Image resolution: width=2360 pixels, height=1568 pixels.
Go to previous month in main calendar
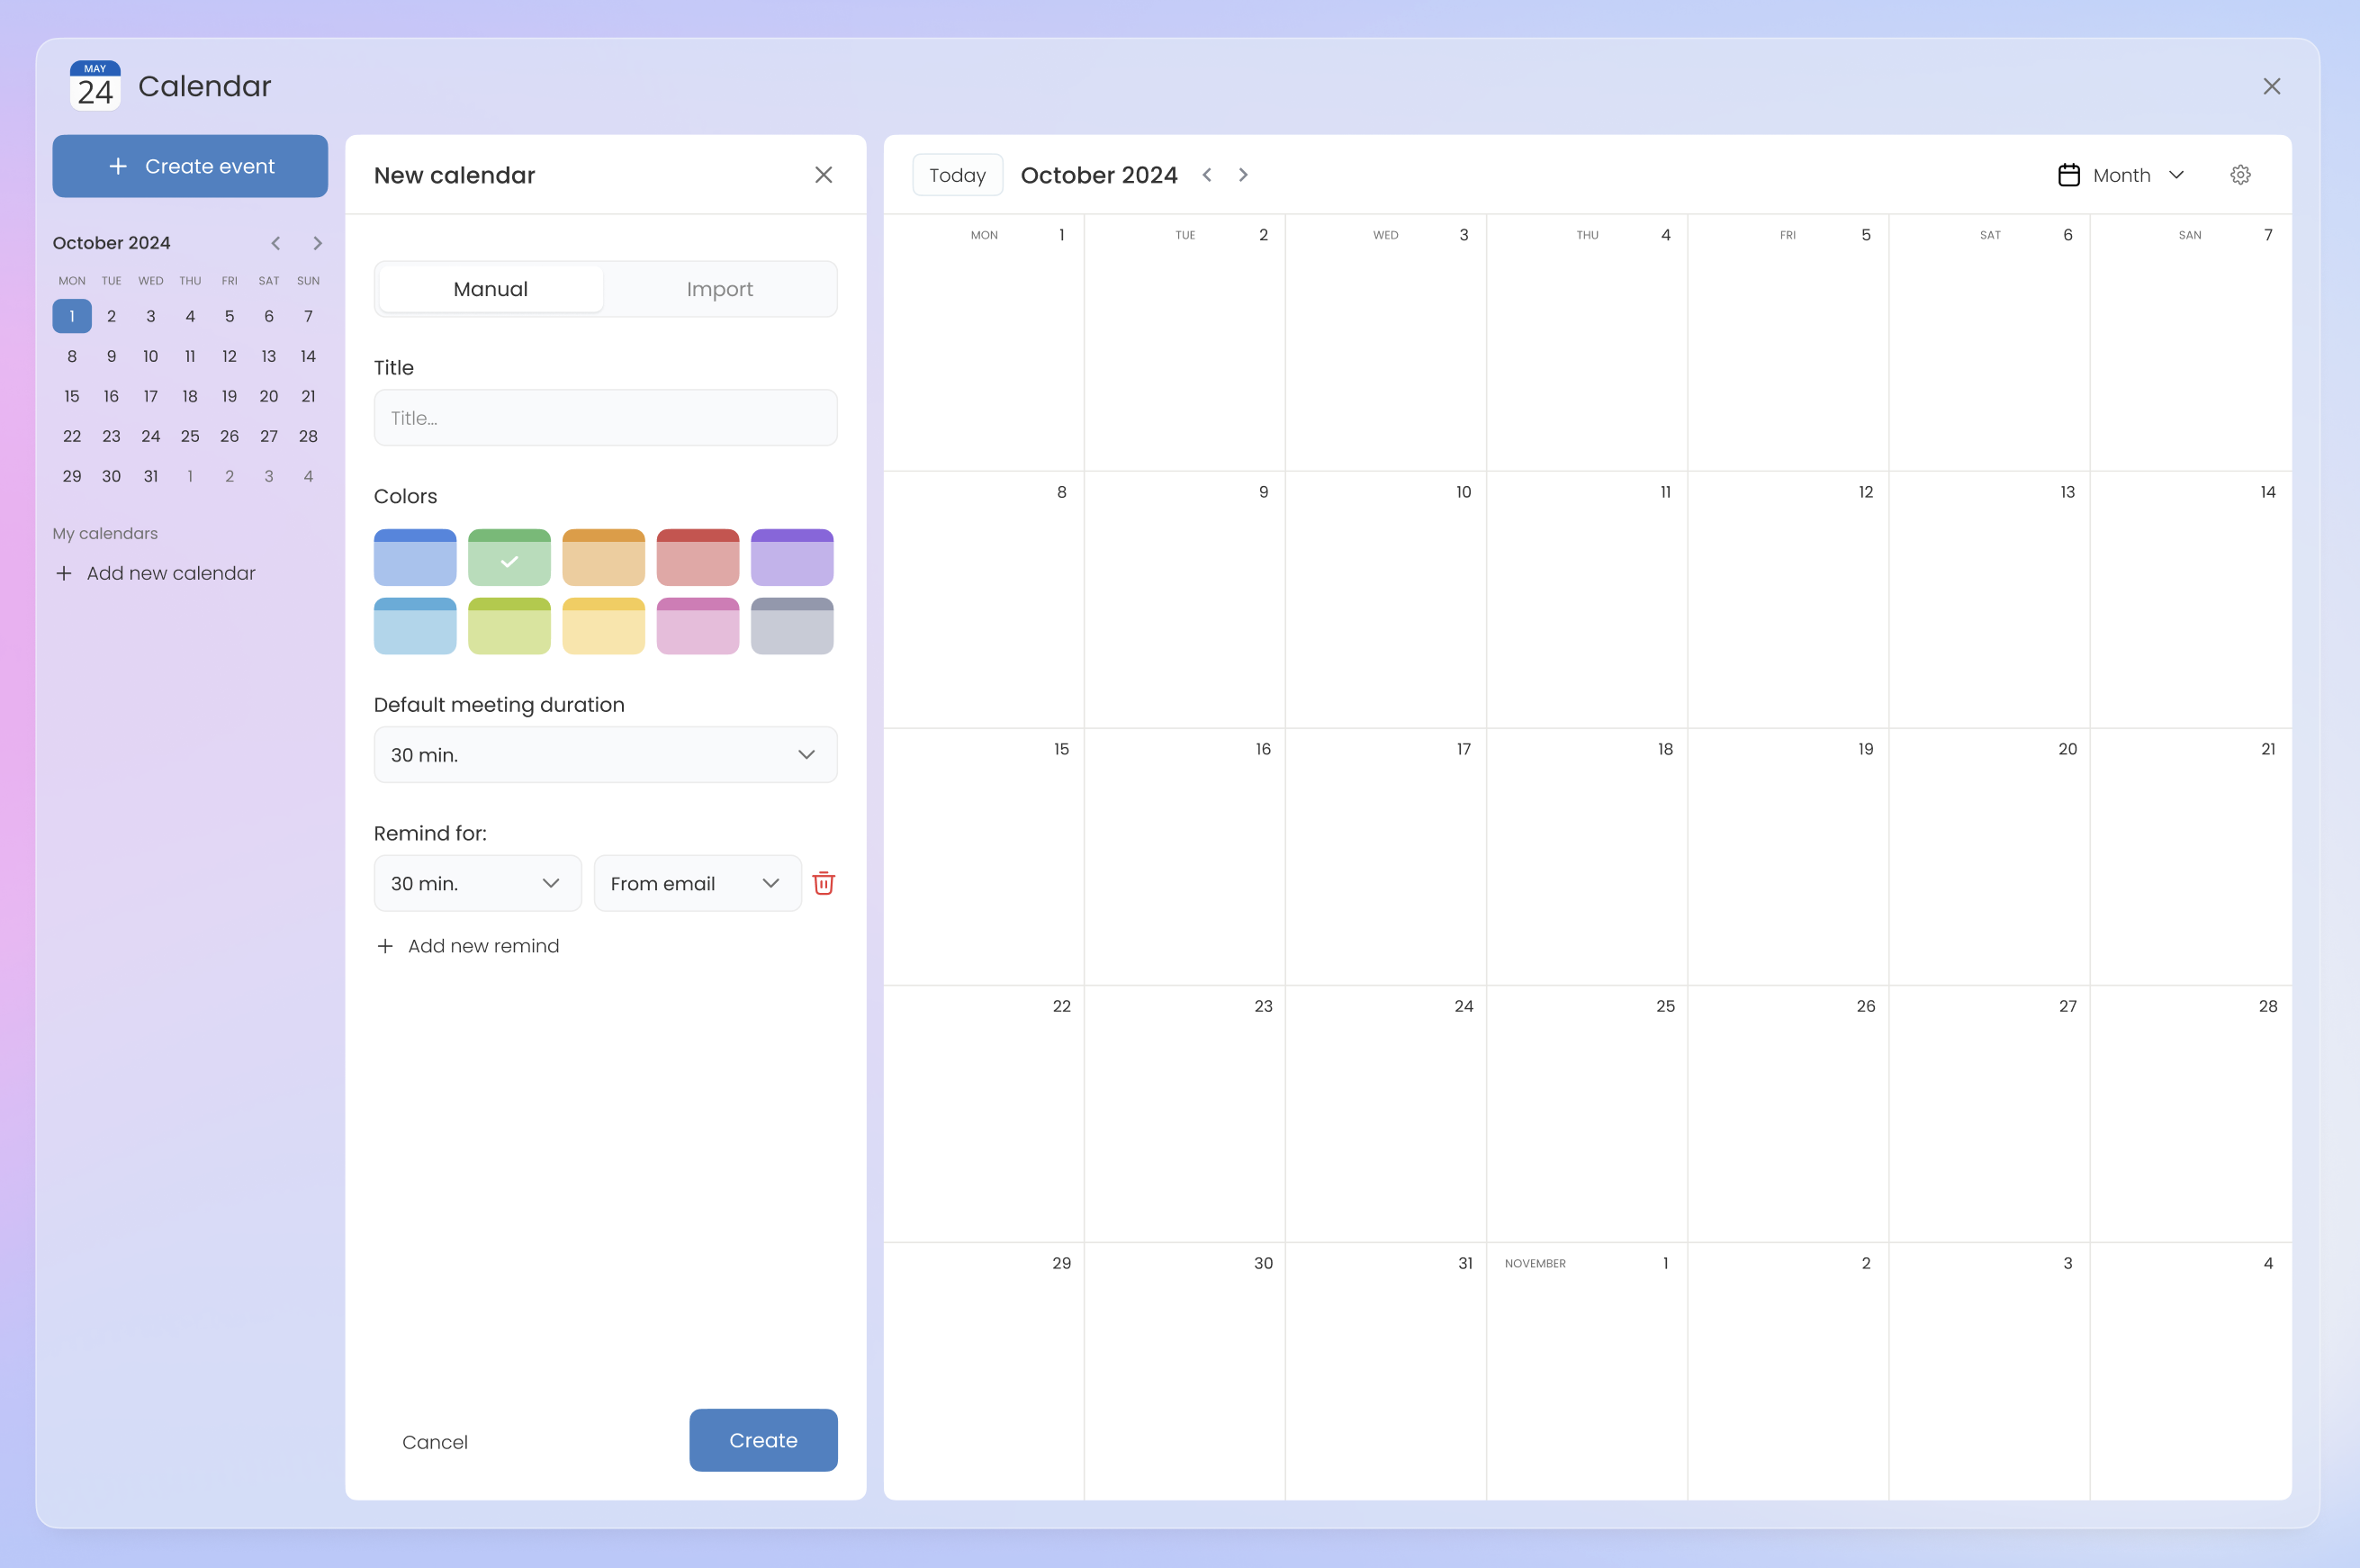(x=1207, y=175)
